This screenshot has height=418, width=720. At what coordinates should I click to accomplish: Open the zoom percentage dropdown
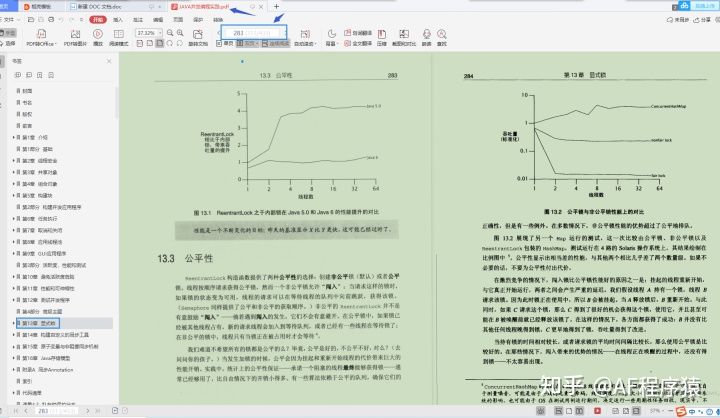[x=160, y=33]
